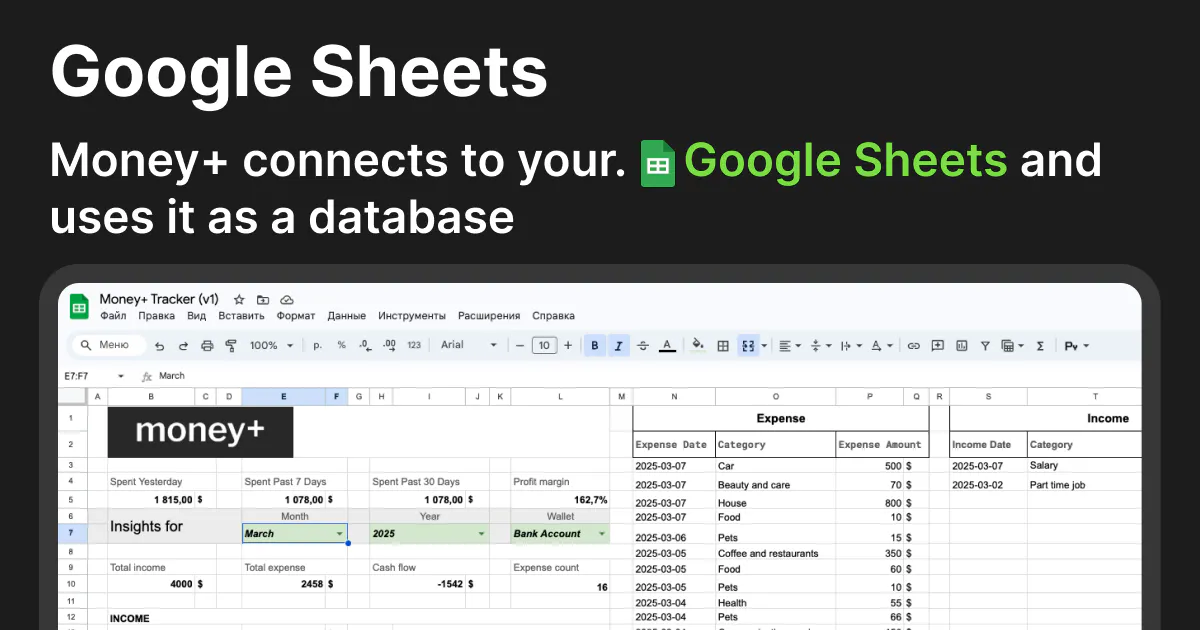Decrease decimal places

(365, 345)
